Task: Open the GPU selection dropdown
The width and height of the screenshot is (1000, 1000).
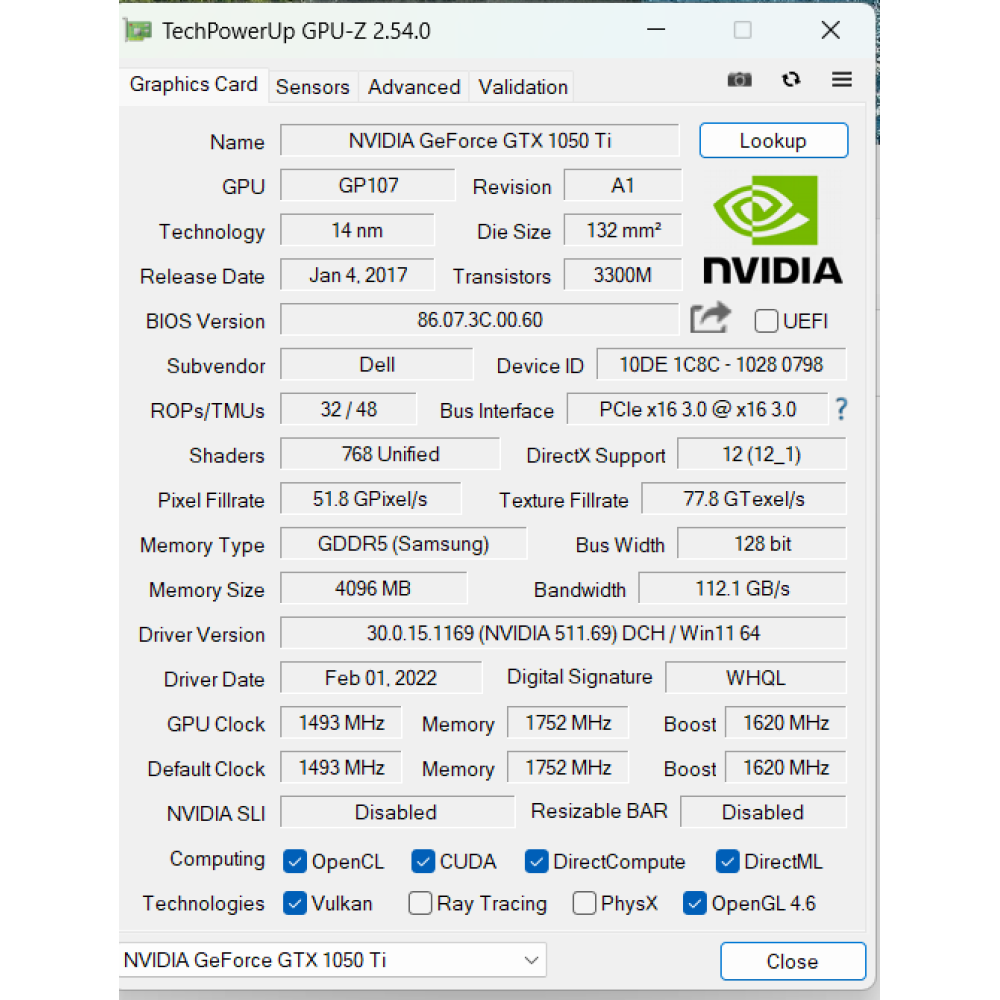Action: (x=332, y=960)
